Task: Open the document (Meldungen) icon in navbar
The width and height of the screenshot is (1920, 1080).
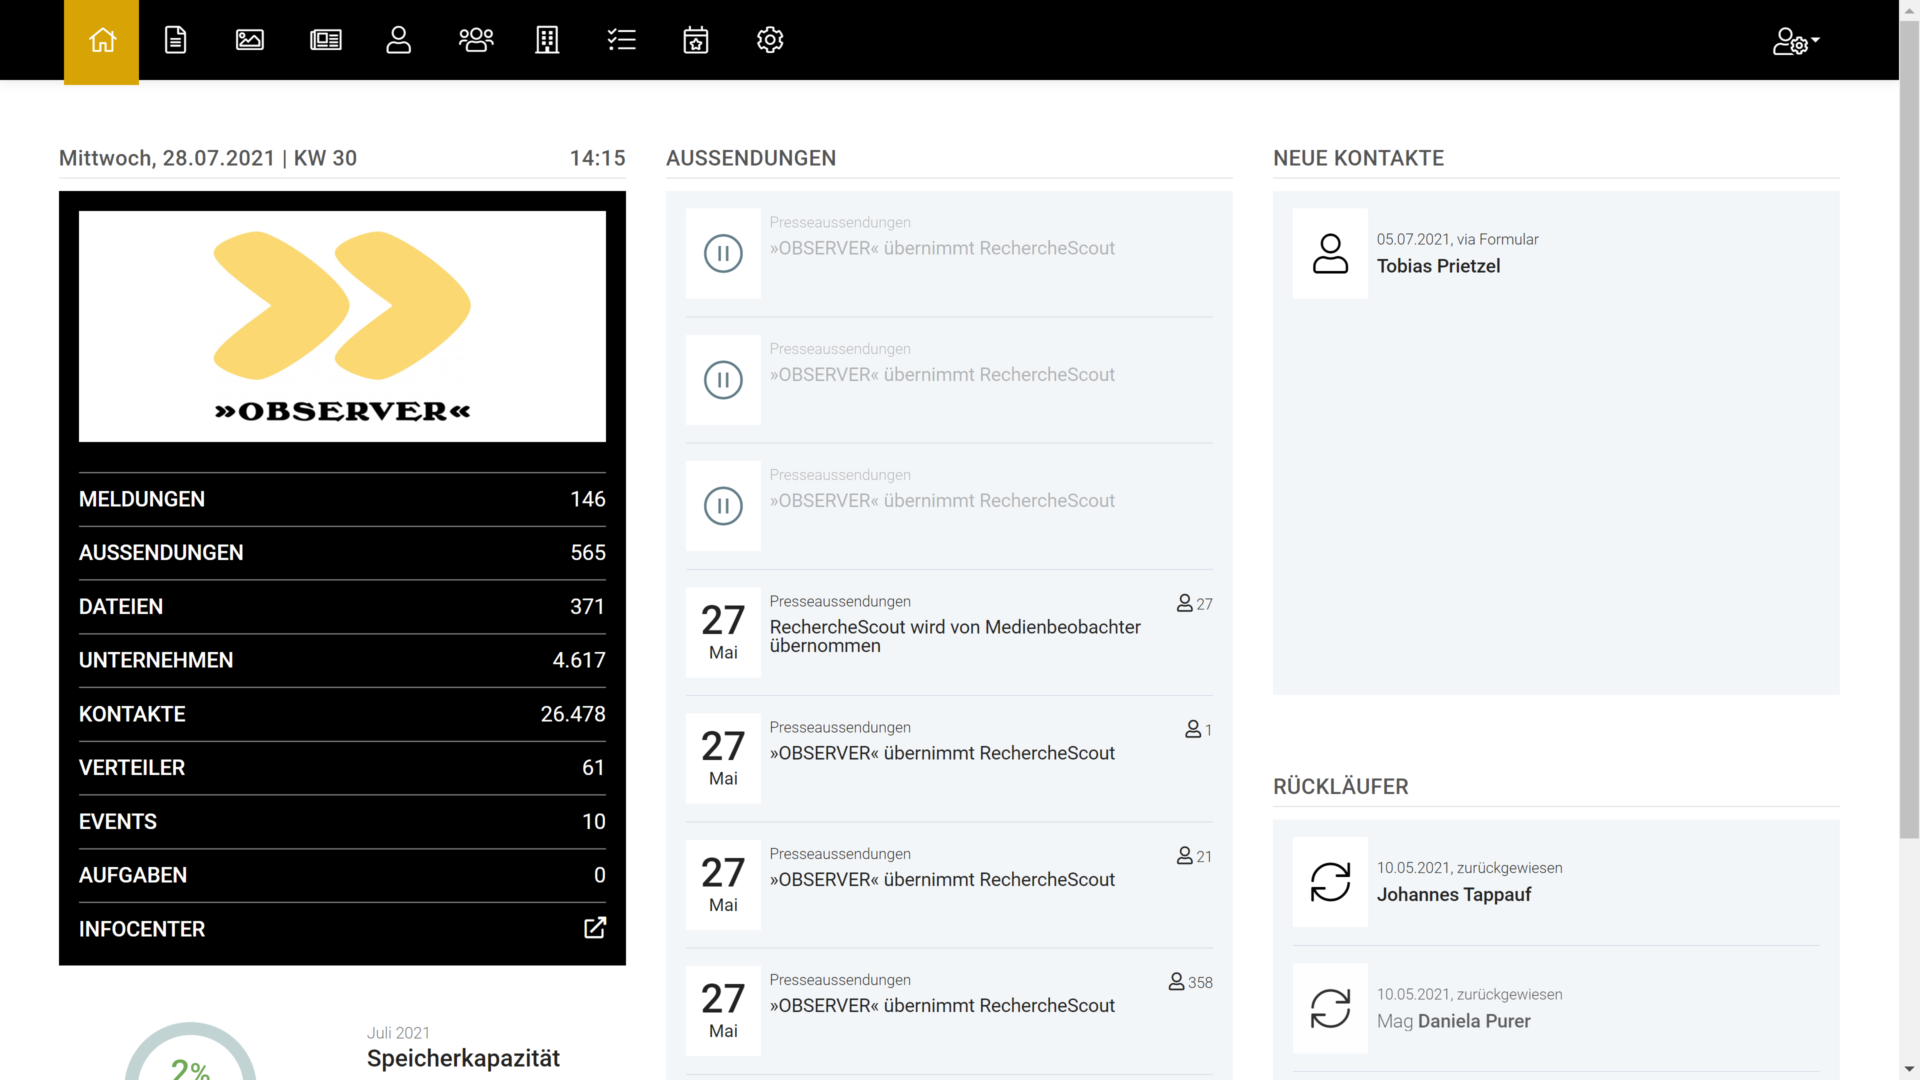Action: coord(176,40)
